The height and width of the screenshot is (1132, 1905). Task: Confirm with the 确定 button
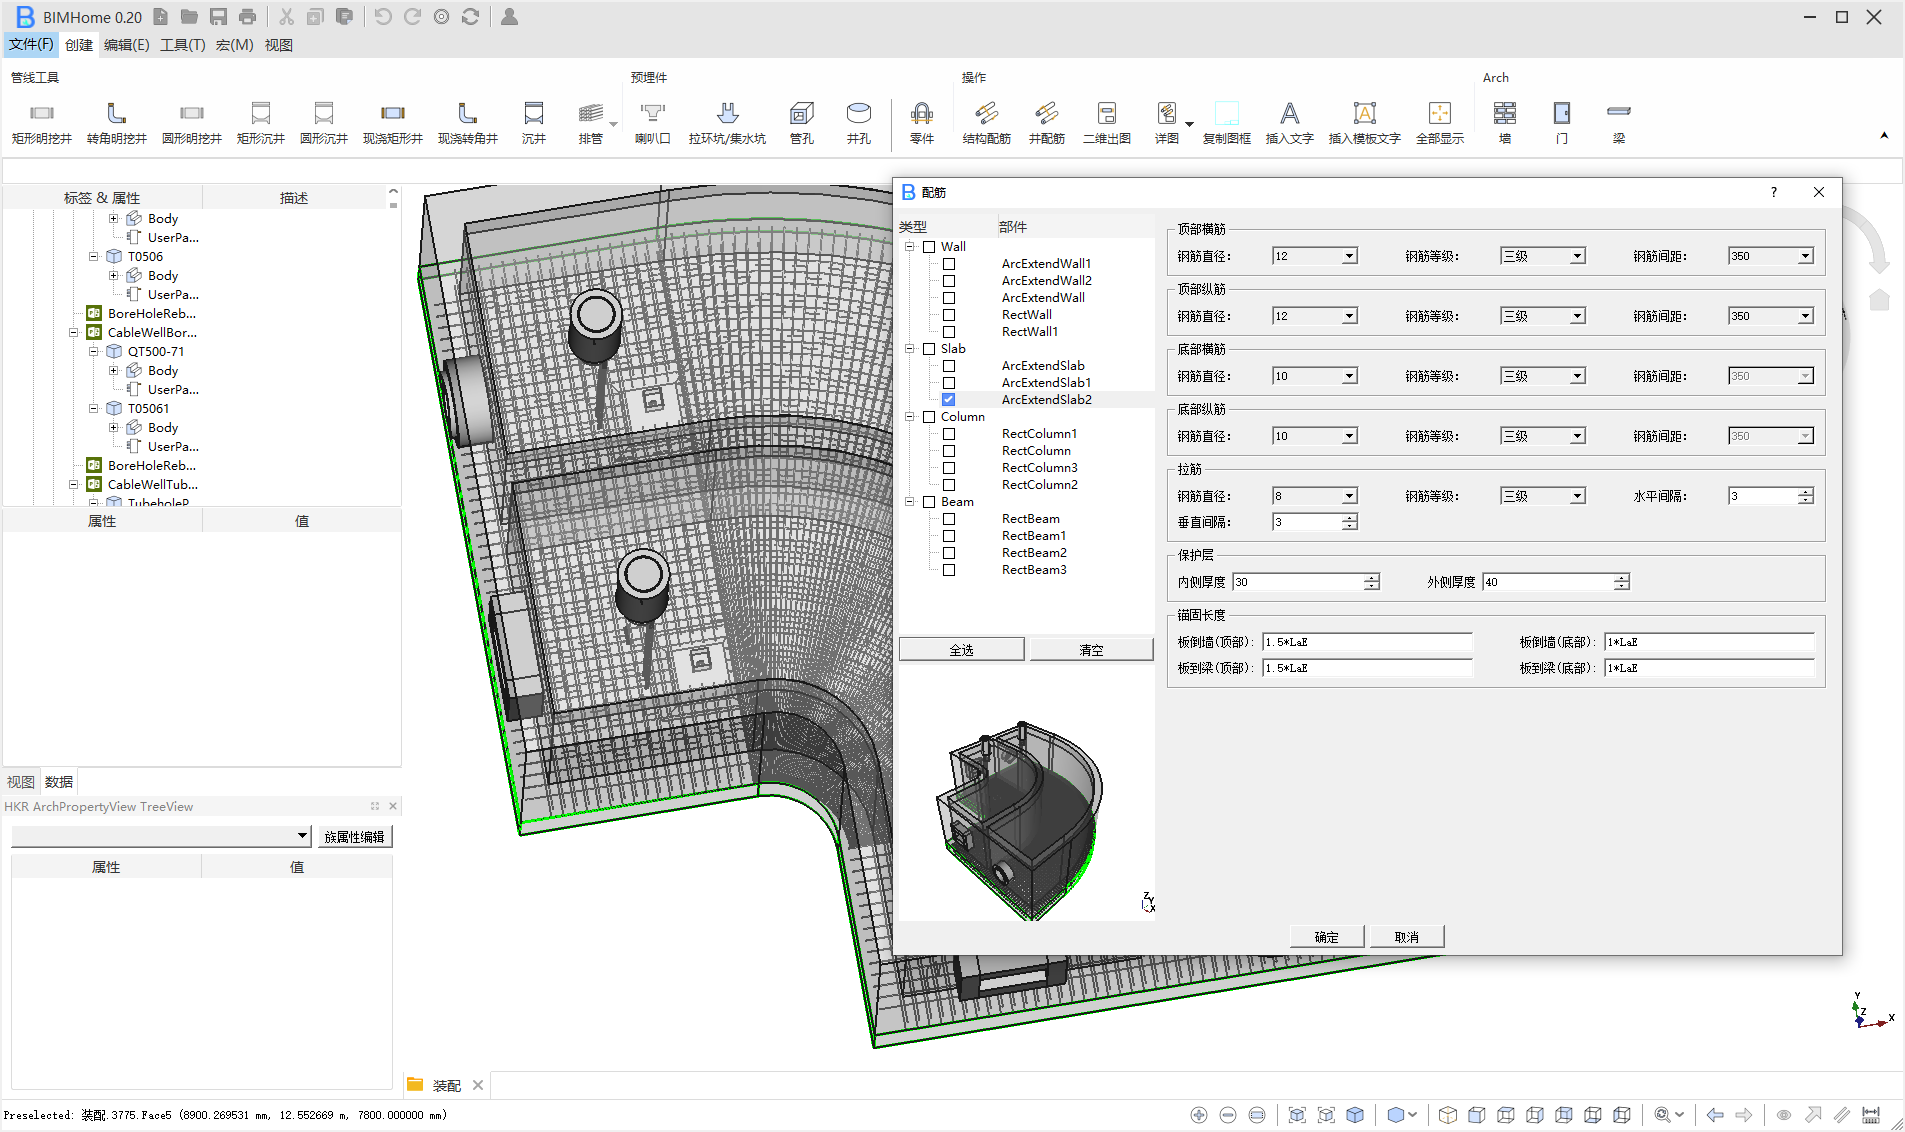[x=1327, y=937]
